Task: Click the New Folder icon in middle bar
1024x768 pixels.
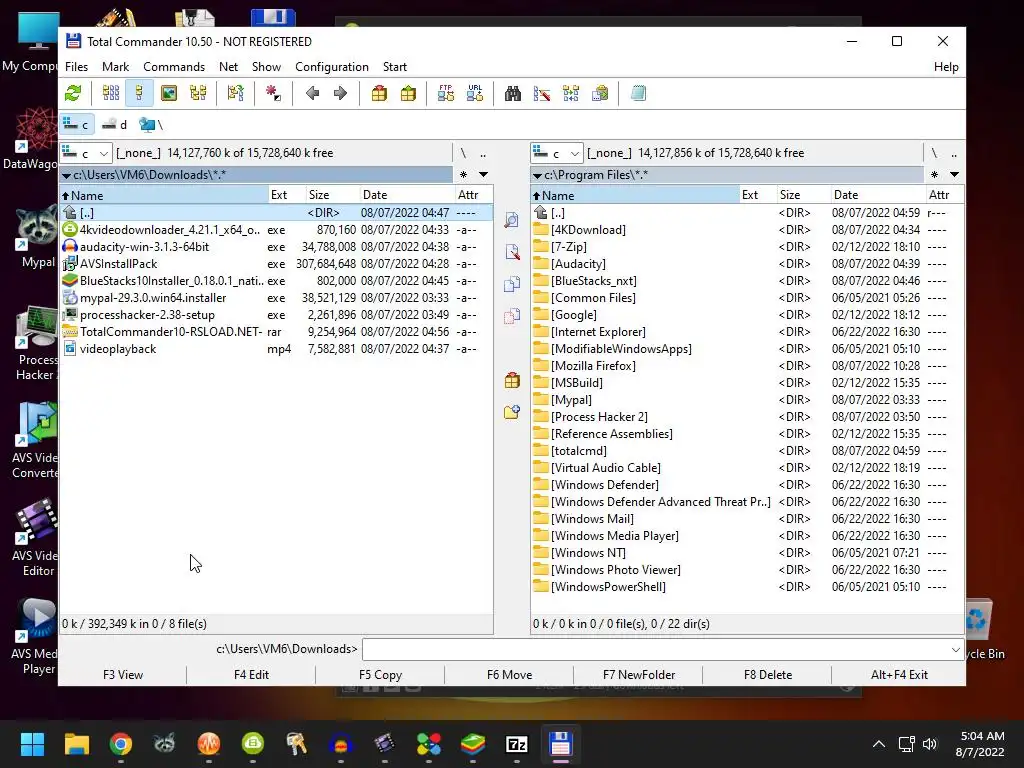Action: 511,412
